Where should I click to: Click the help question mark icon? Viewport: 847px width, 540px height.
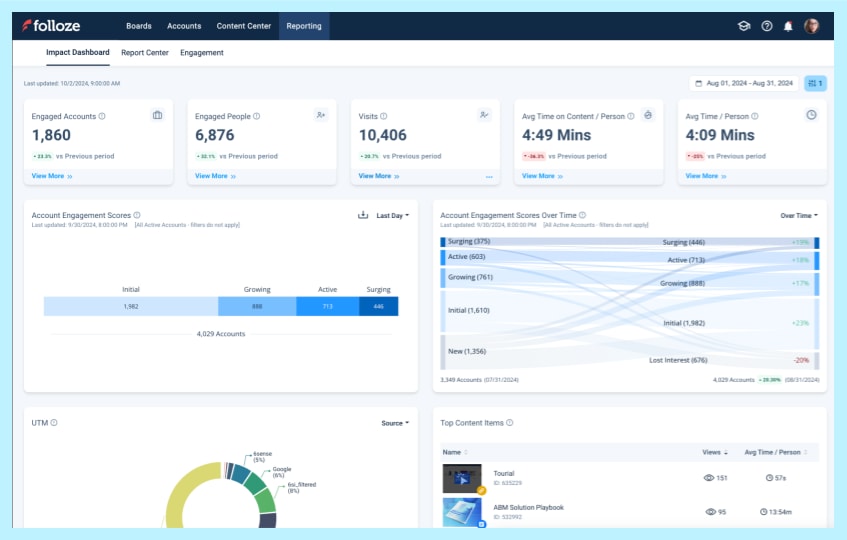pos(767,26)
